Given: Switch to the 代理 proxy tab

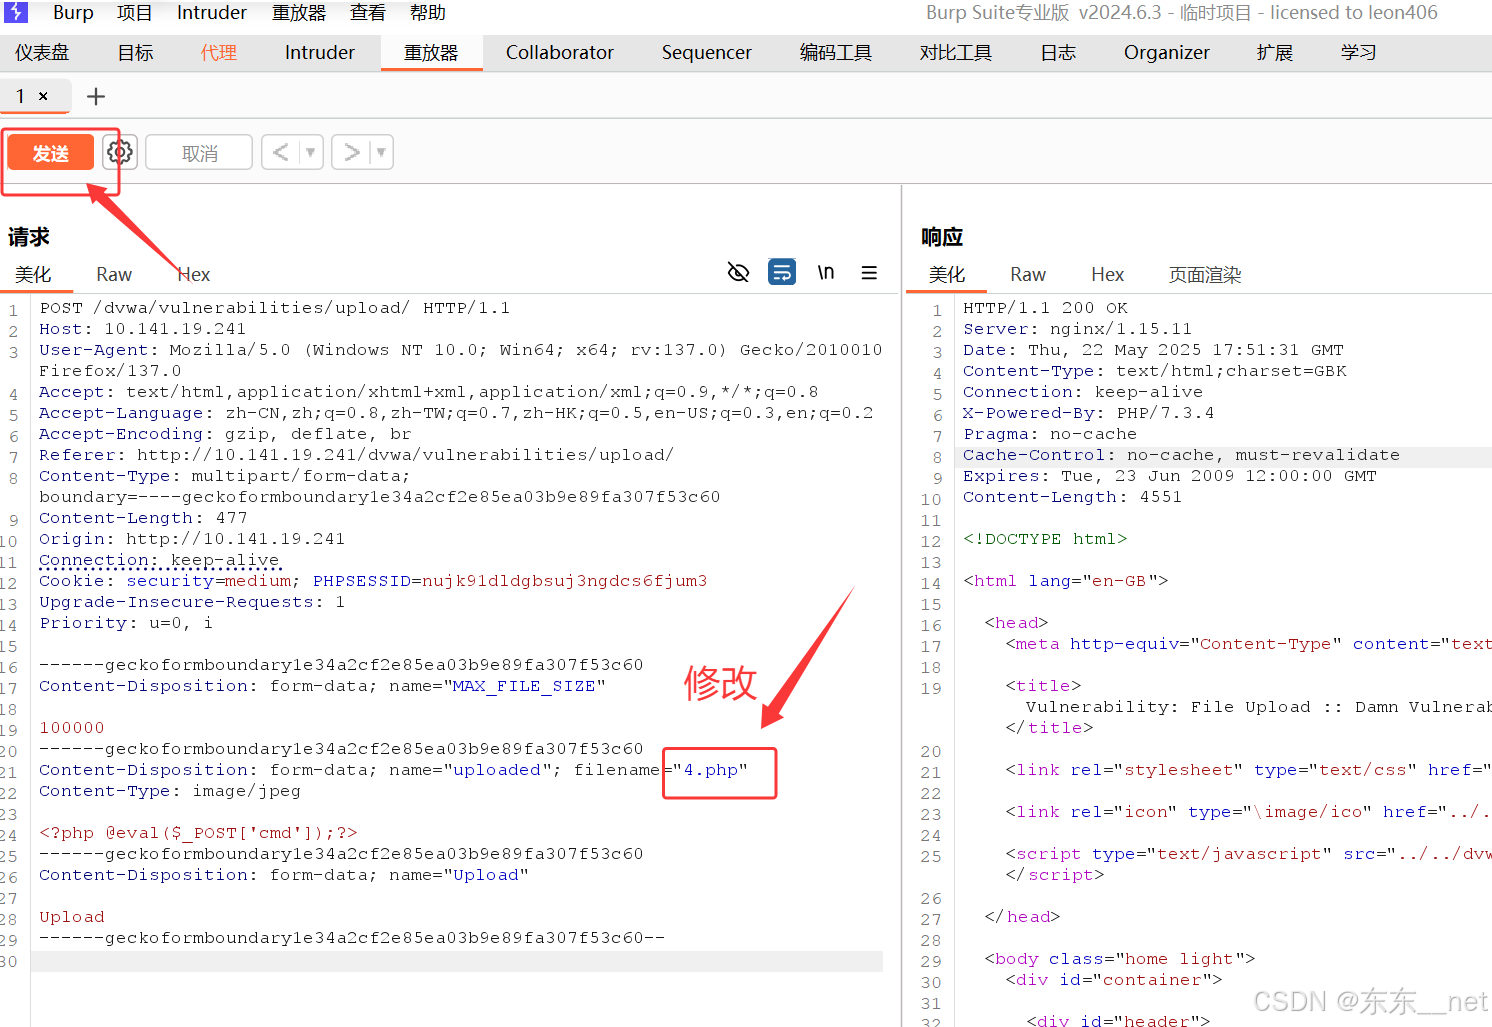Looking at the screenshot, I should (x=218, y=53).
